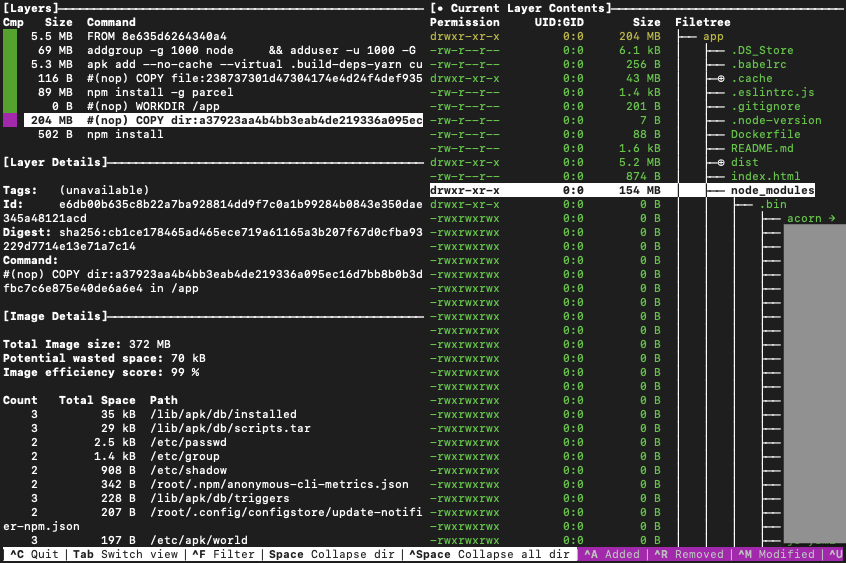Click Image efficiency score: 99 %
The width and height of the screenshot is (846, 563).
101,372
